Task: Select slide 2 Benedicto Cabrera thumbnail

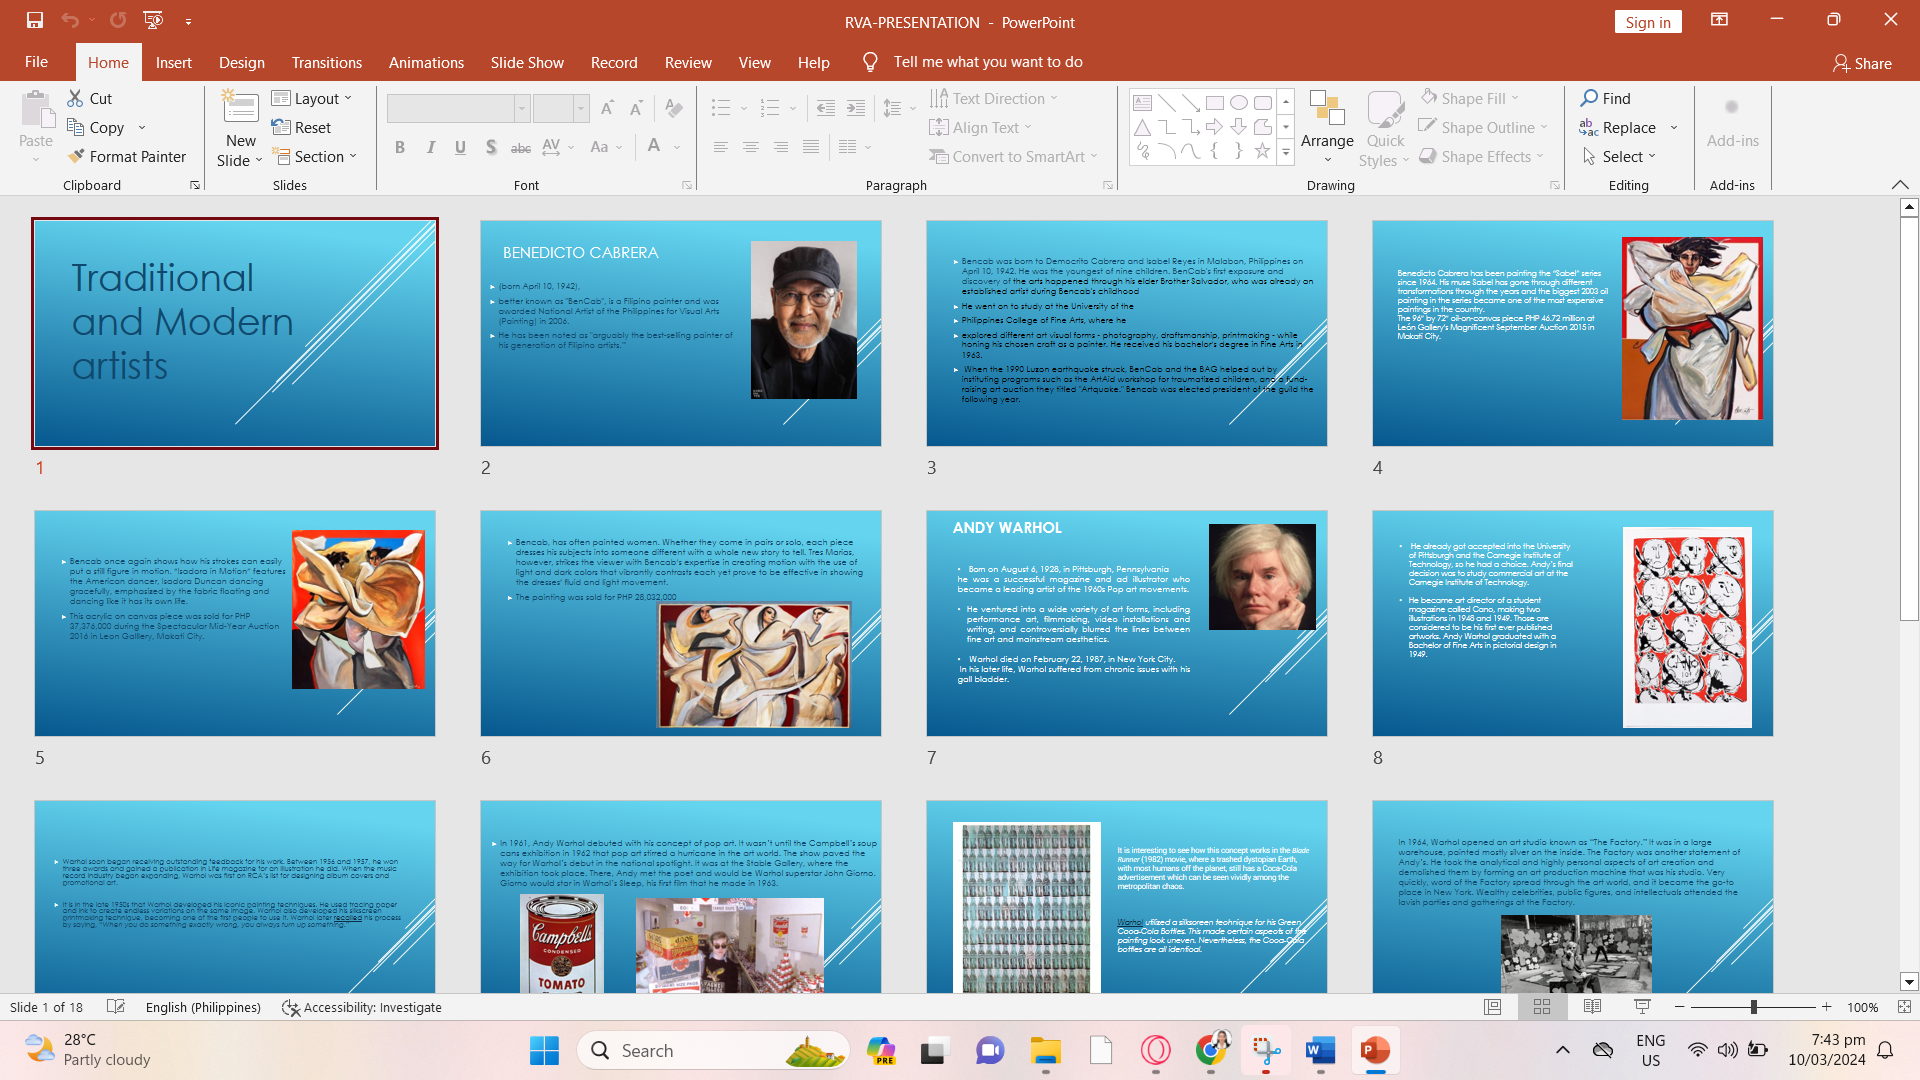Action: pos(681,333)
